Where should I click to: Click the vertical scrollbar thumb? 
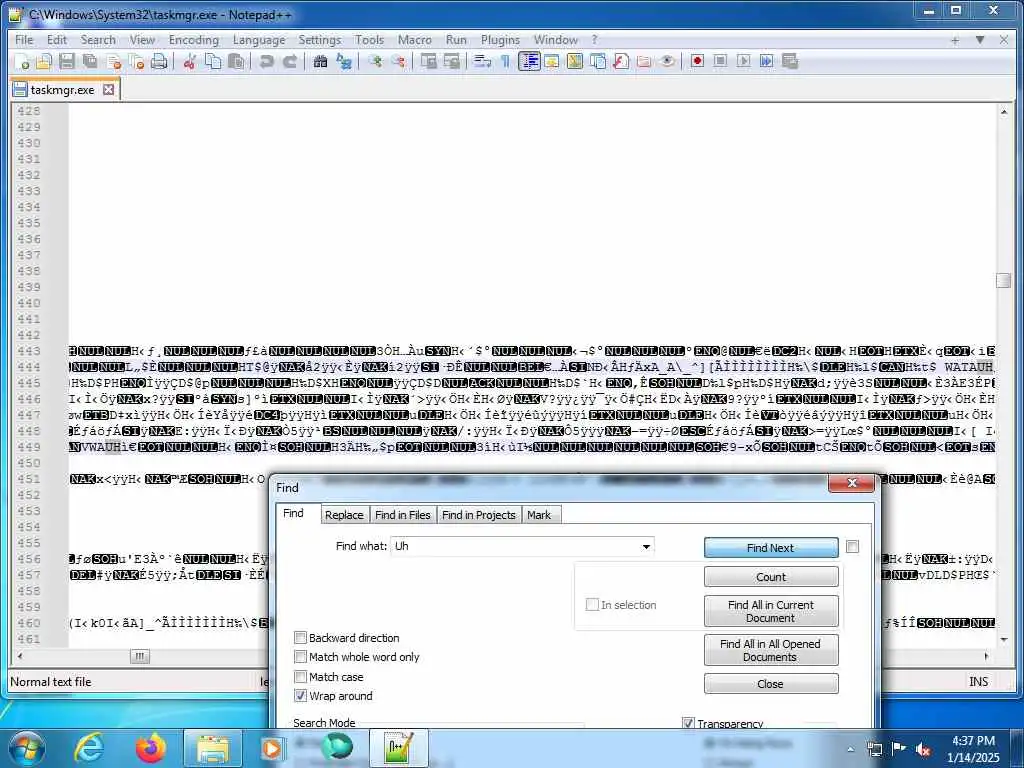point(1004,280)
